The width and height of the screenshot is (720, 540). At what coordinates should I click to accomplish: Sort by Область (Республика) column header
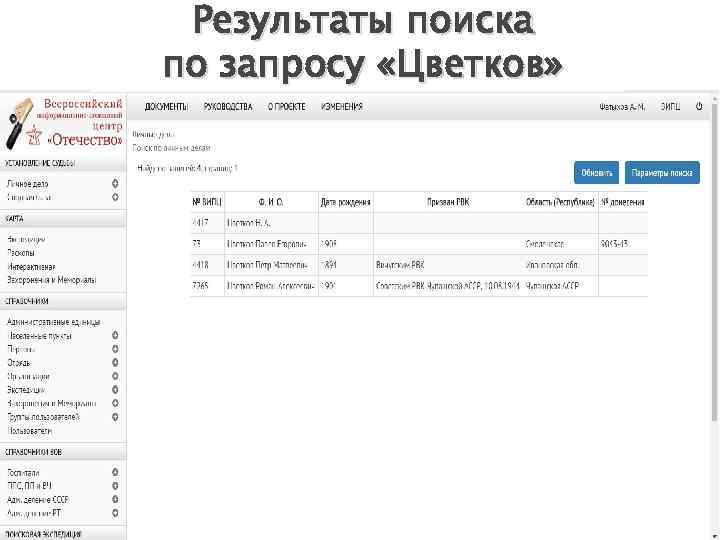click(x=560, y=202)
